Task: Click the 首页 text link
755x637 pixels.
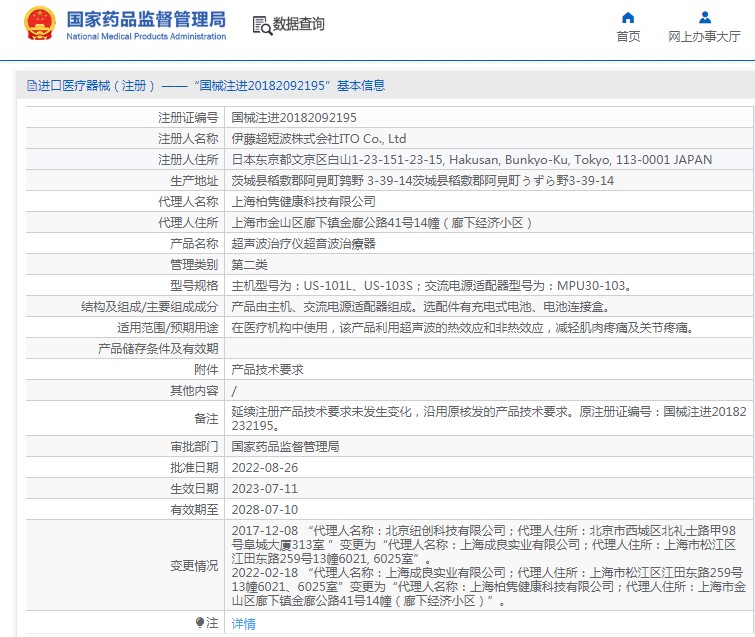Action: [628, 37]
